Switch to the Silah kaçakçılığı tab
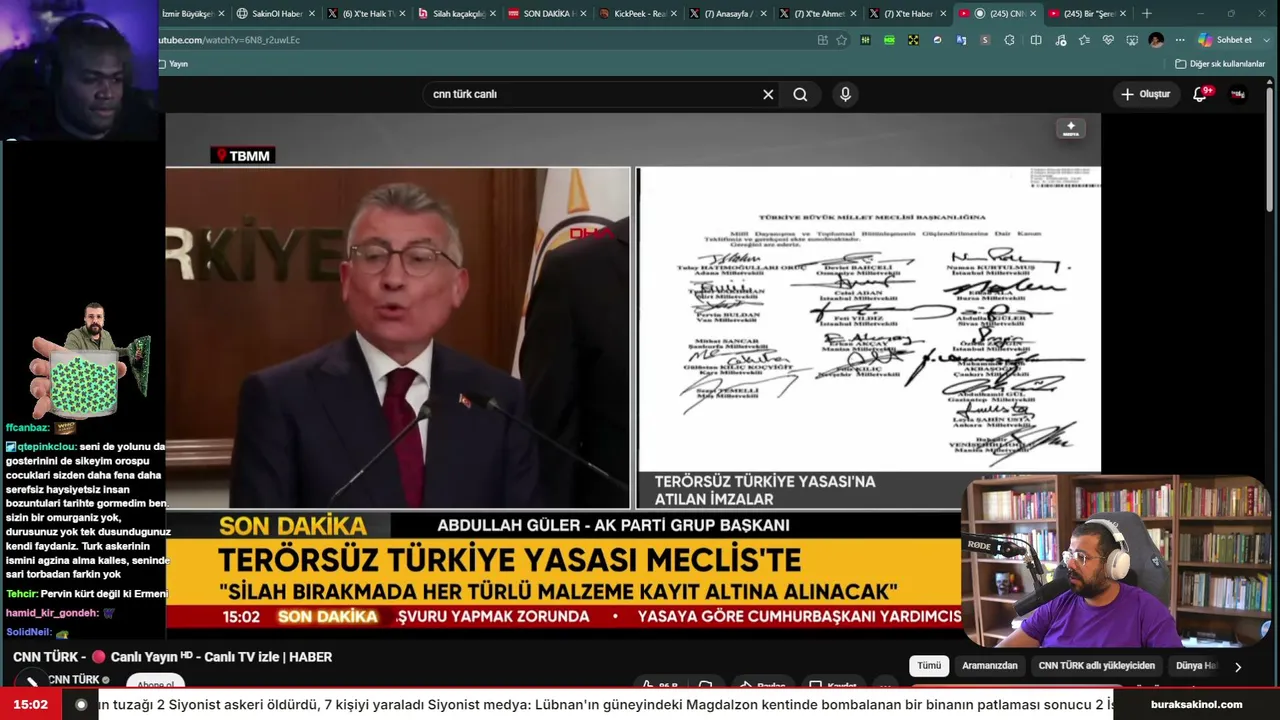The width and height of the screenshot is (1280, 720). (x=455, y=14)
